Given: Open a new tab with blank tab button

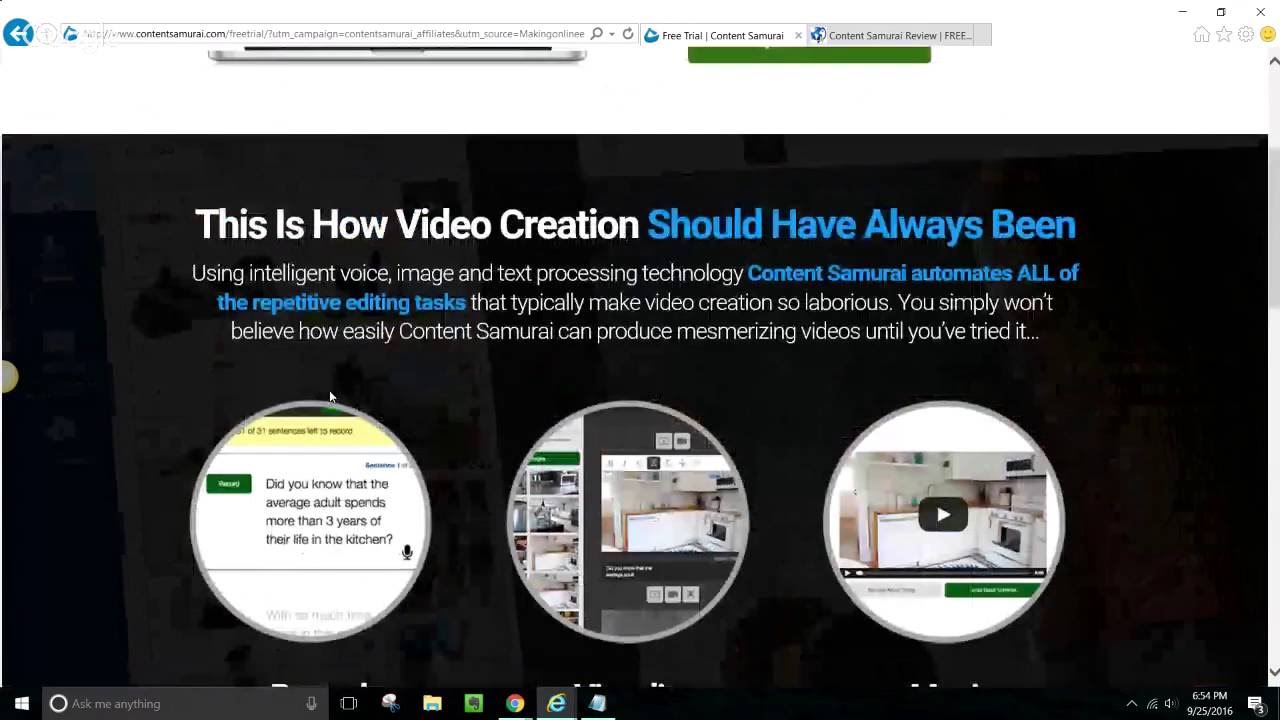Looking at the screenshot, I should click(x=981, y=35).
